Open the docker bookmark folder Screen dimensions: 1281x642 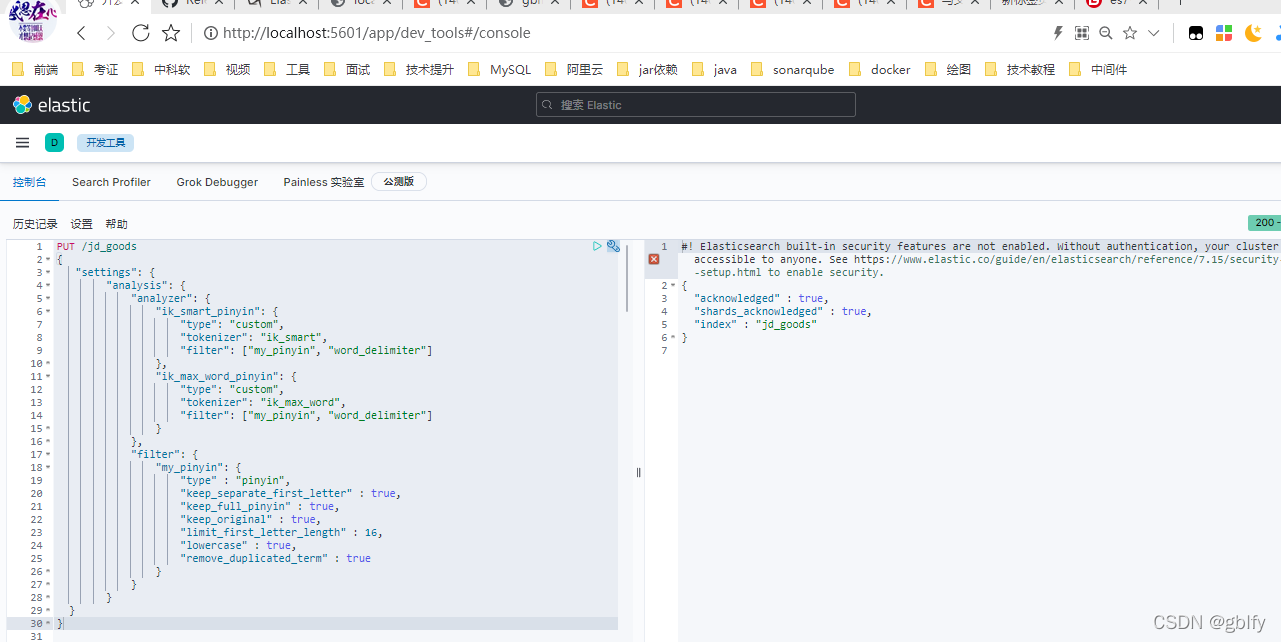coord(879,69)
